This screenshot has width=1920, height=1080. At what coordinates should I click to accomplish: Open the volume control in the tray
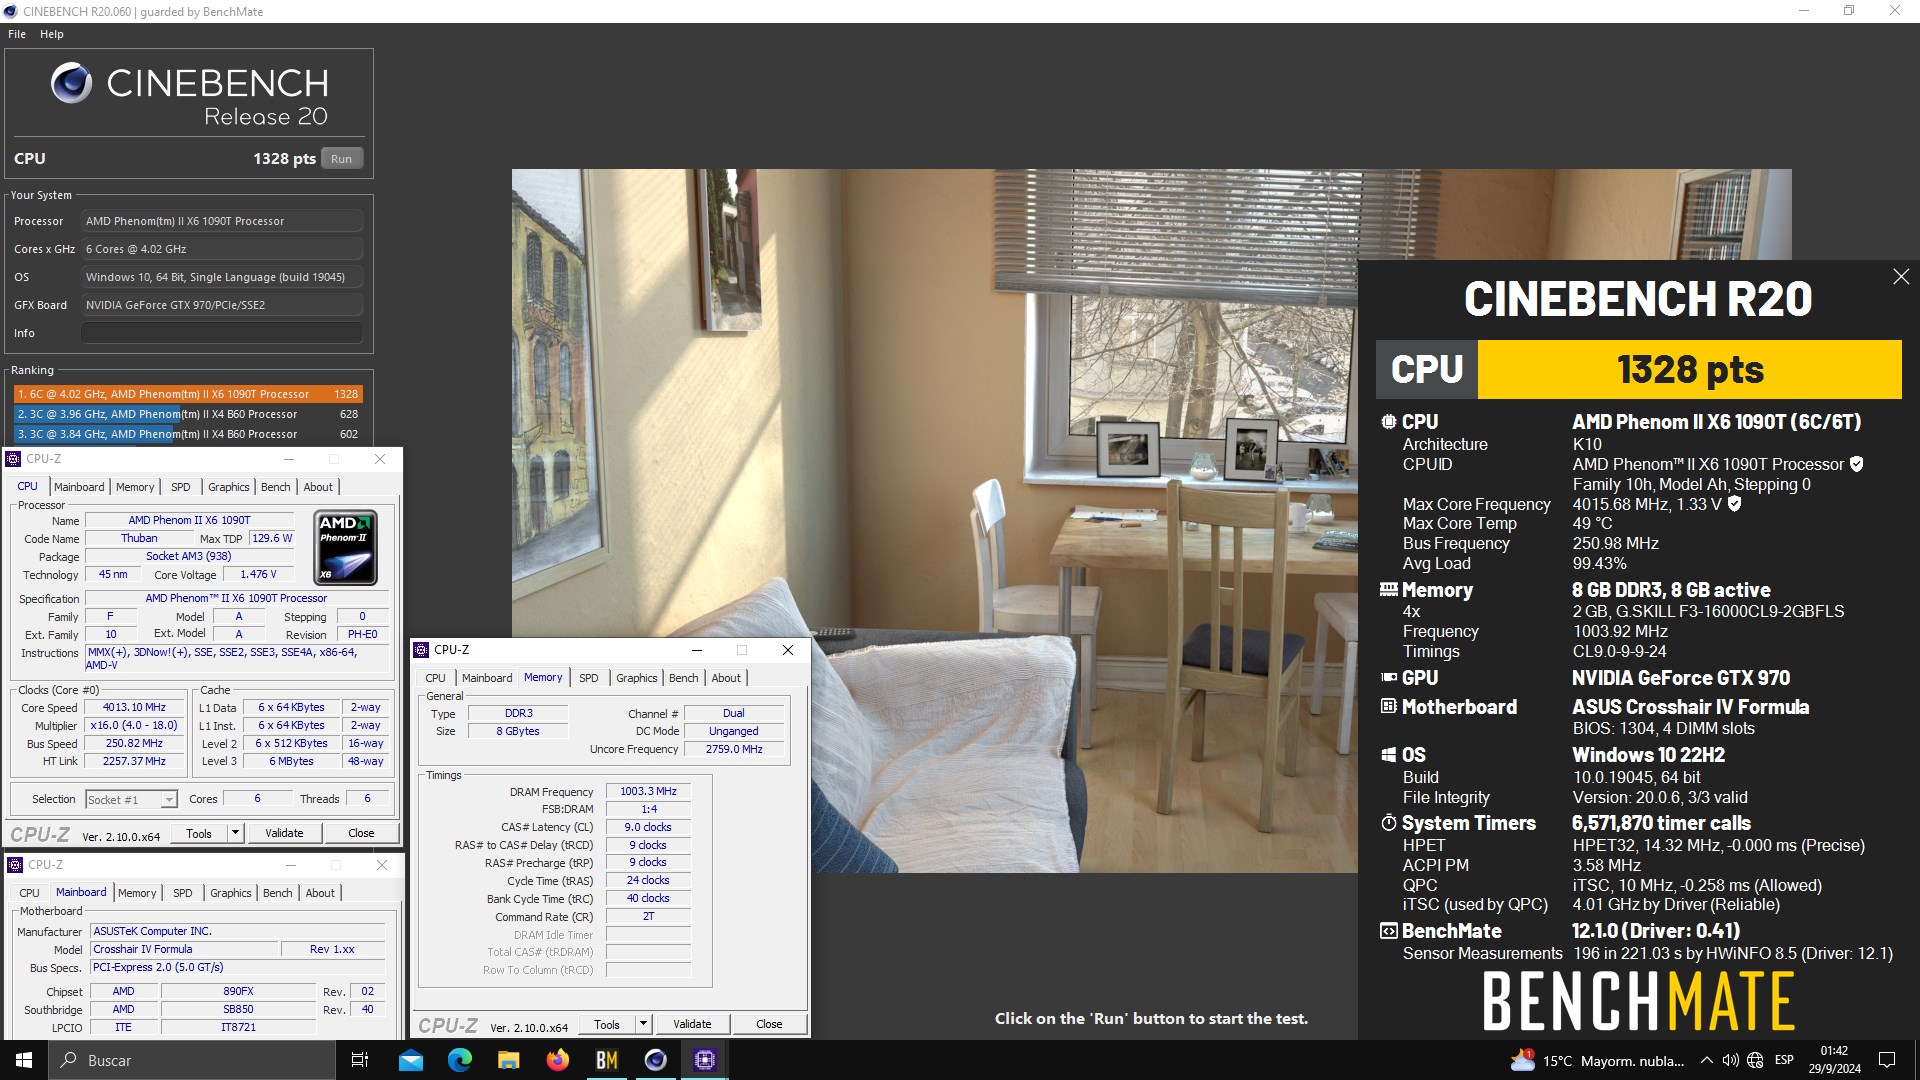(1730, 1060)
